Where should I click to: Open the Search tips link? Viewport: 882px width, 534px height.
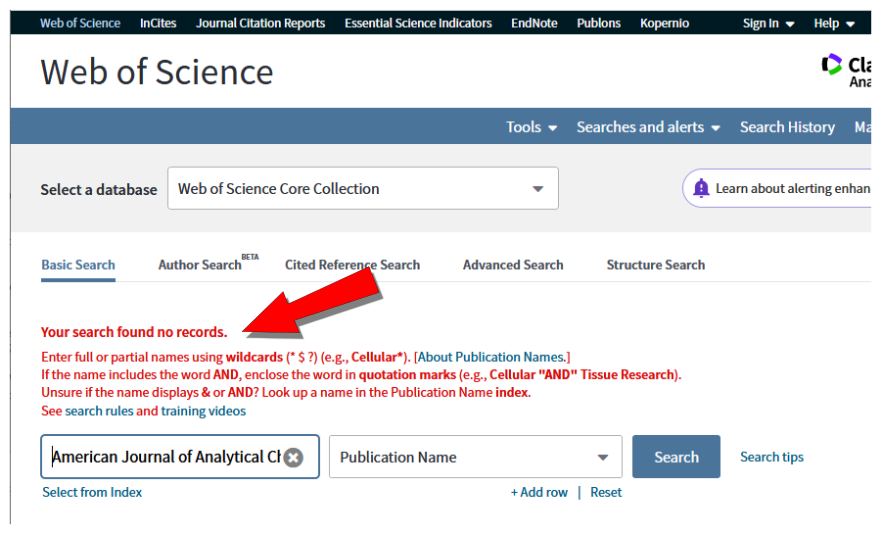click(x=772, y=457)
